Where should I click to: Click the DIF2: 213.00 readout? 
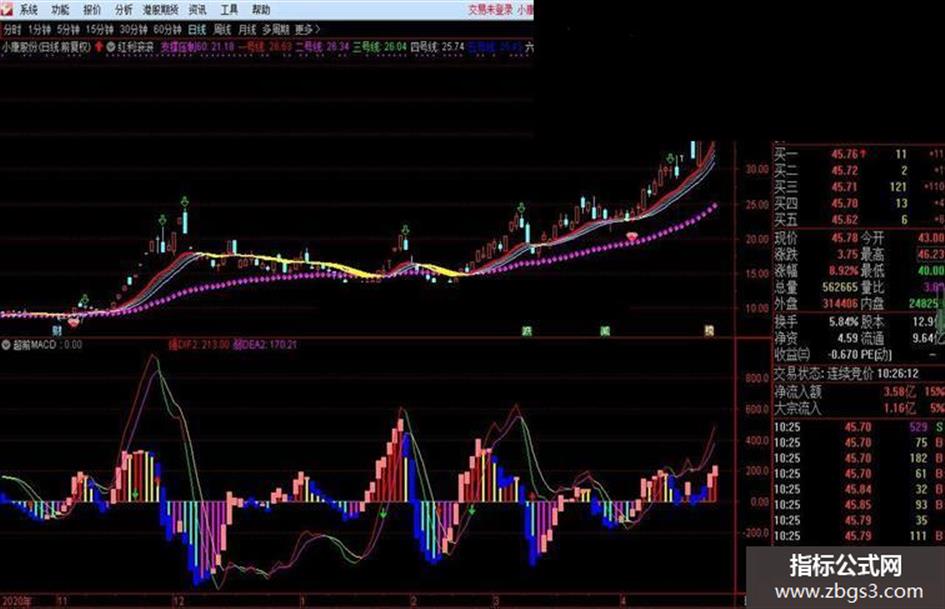199,345
